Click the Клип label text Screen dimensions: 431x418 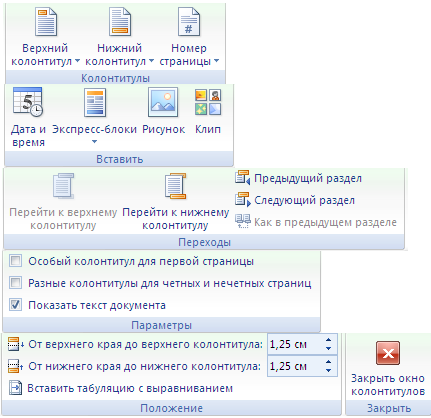pyautogui.click(x=208, y=129)
